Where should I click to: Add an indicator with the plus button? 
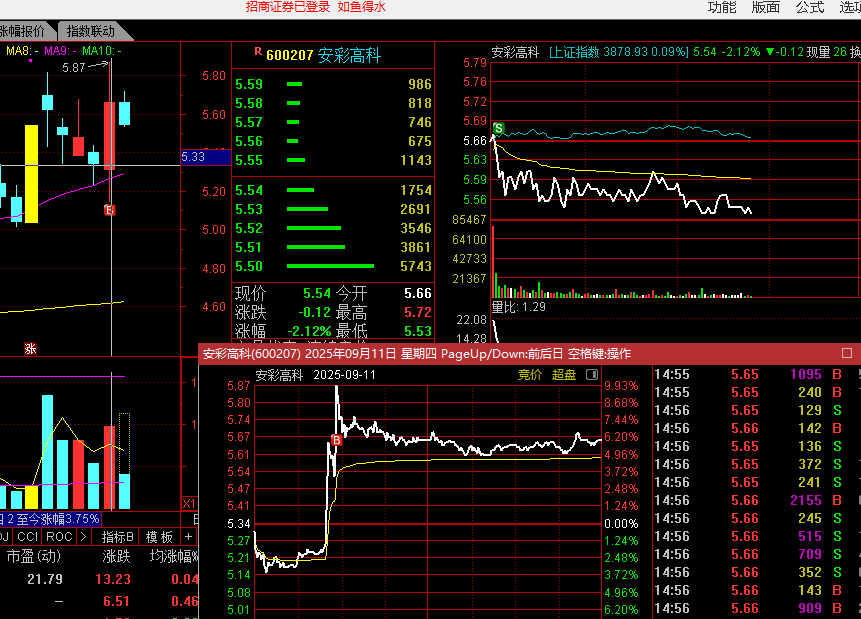(188, 537)
